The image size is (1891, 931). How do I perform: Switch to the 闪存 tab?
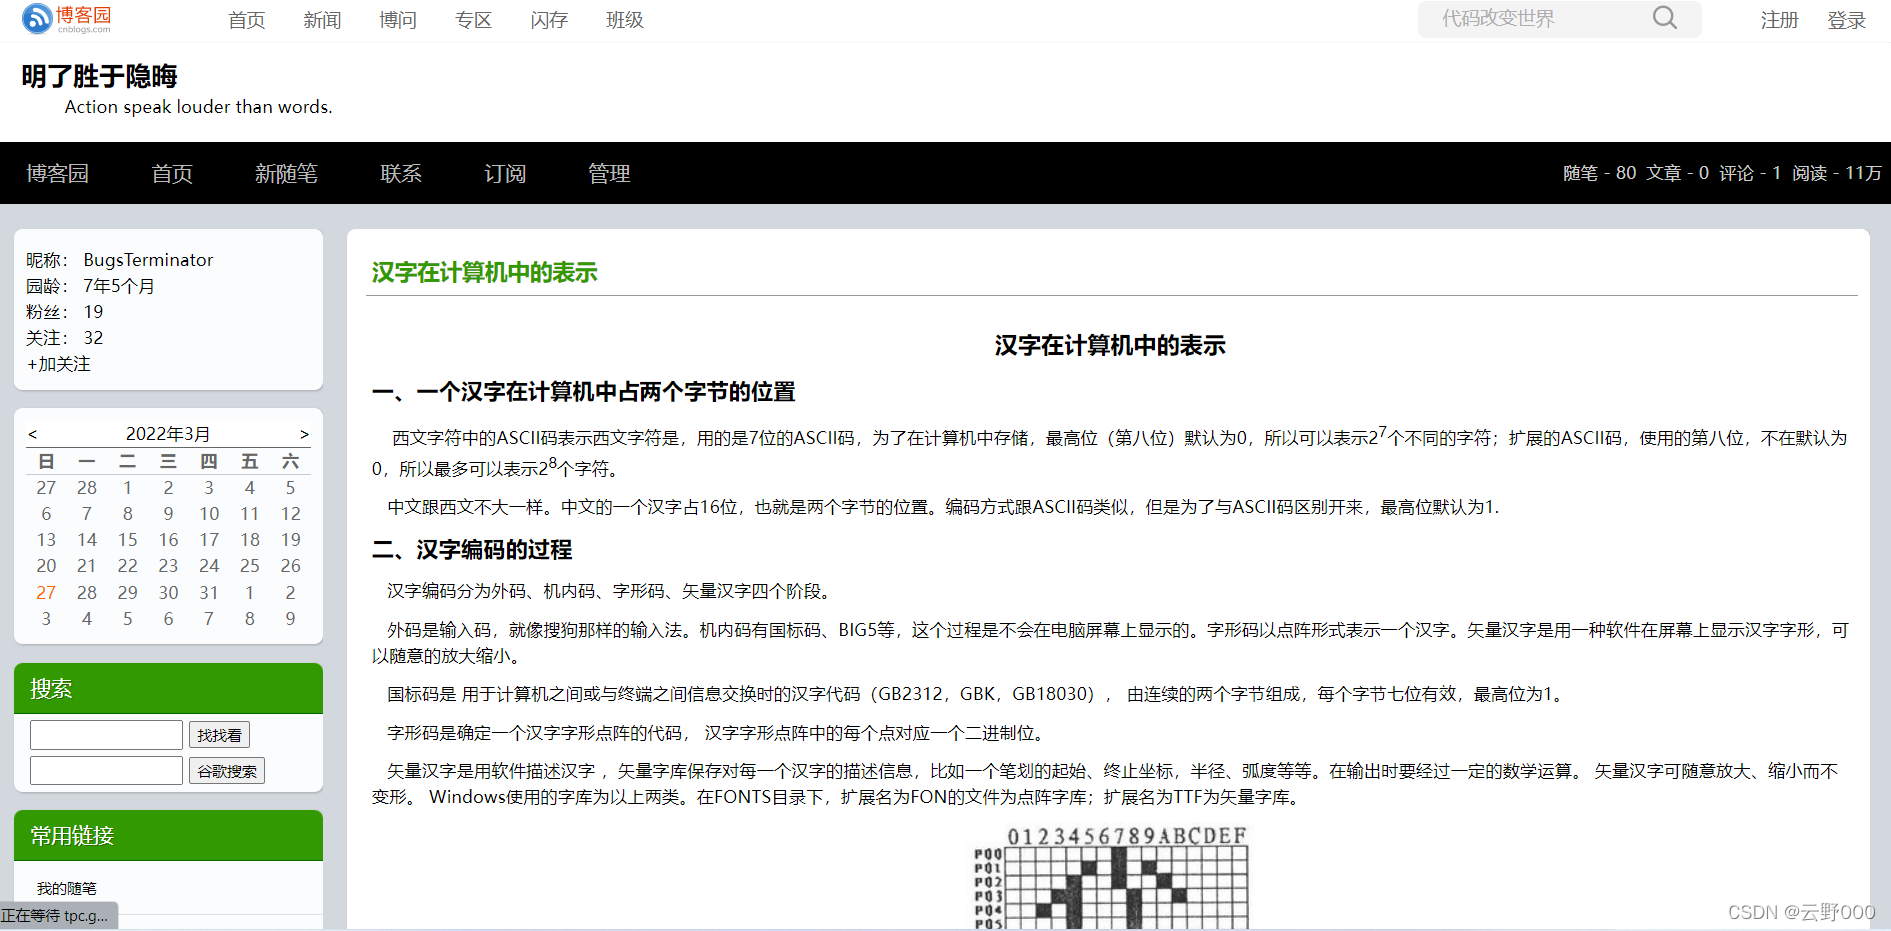pyautogui.click(x=548, y=19)
